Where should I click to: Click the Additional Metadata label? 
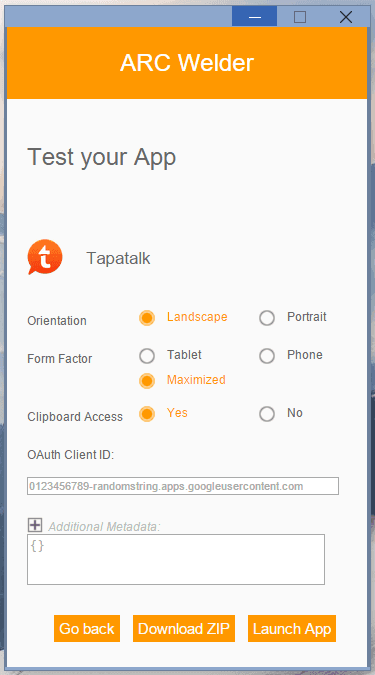(x=104, y=526)
